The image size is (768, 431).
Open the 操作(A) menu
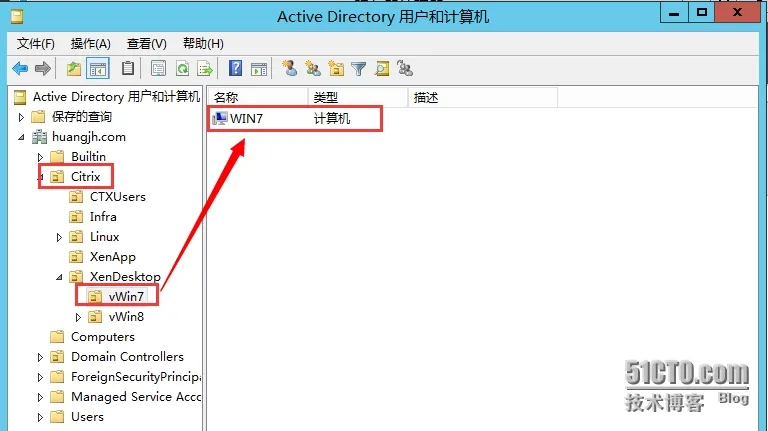point(91,44)
